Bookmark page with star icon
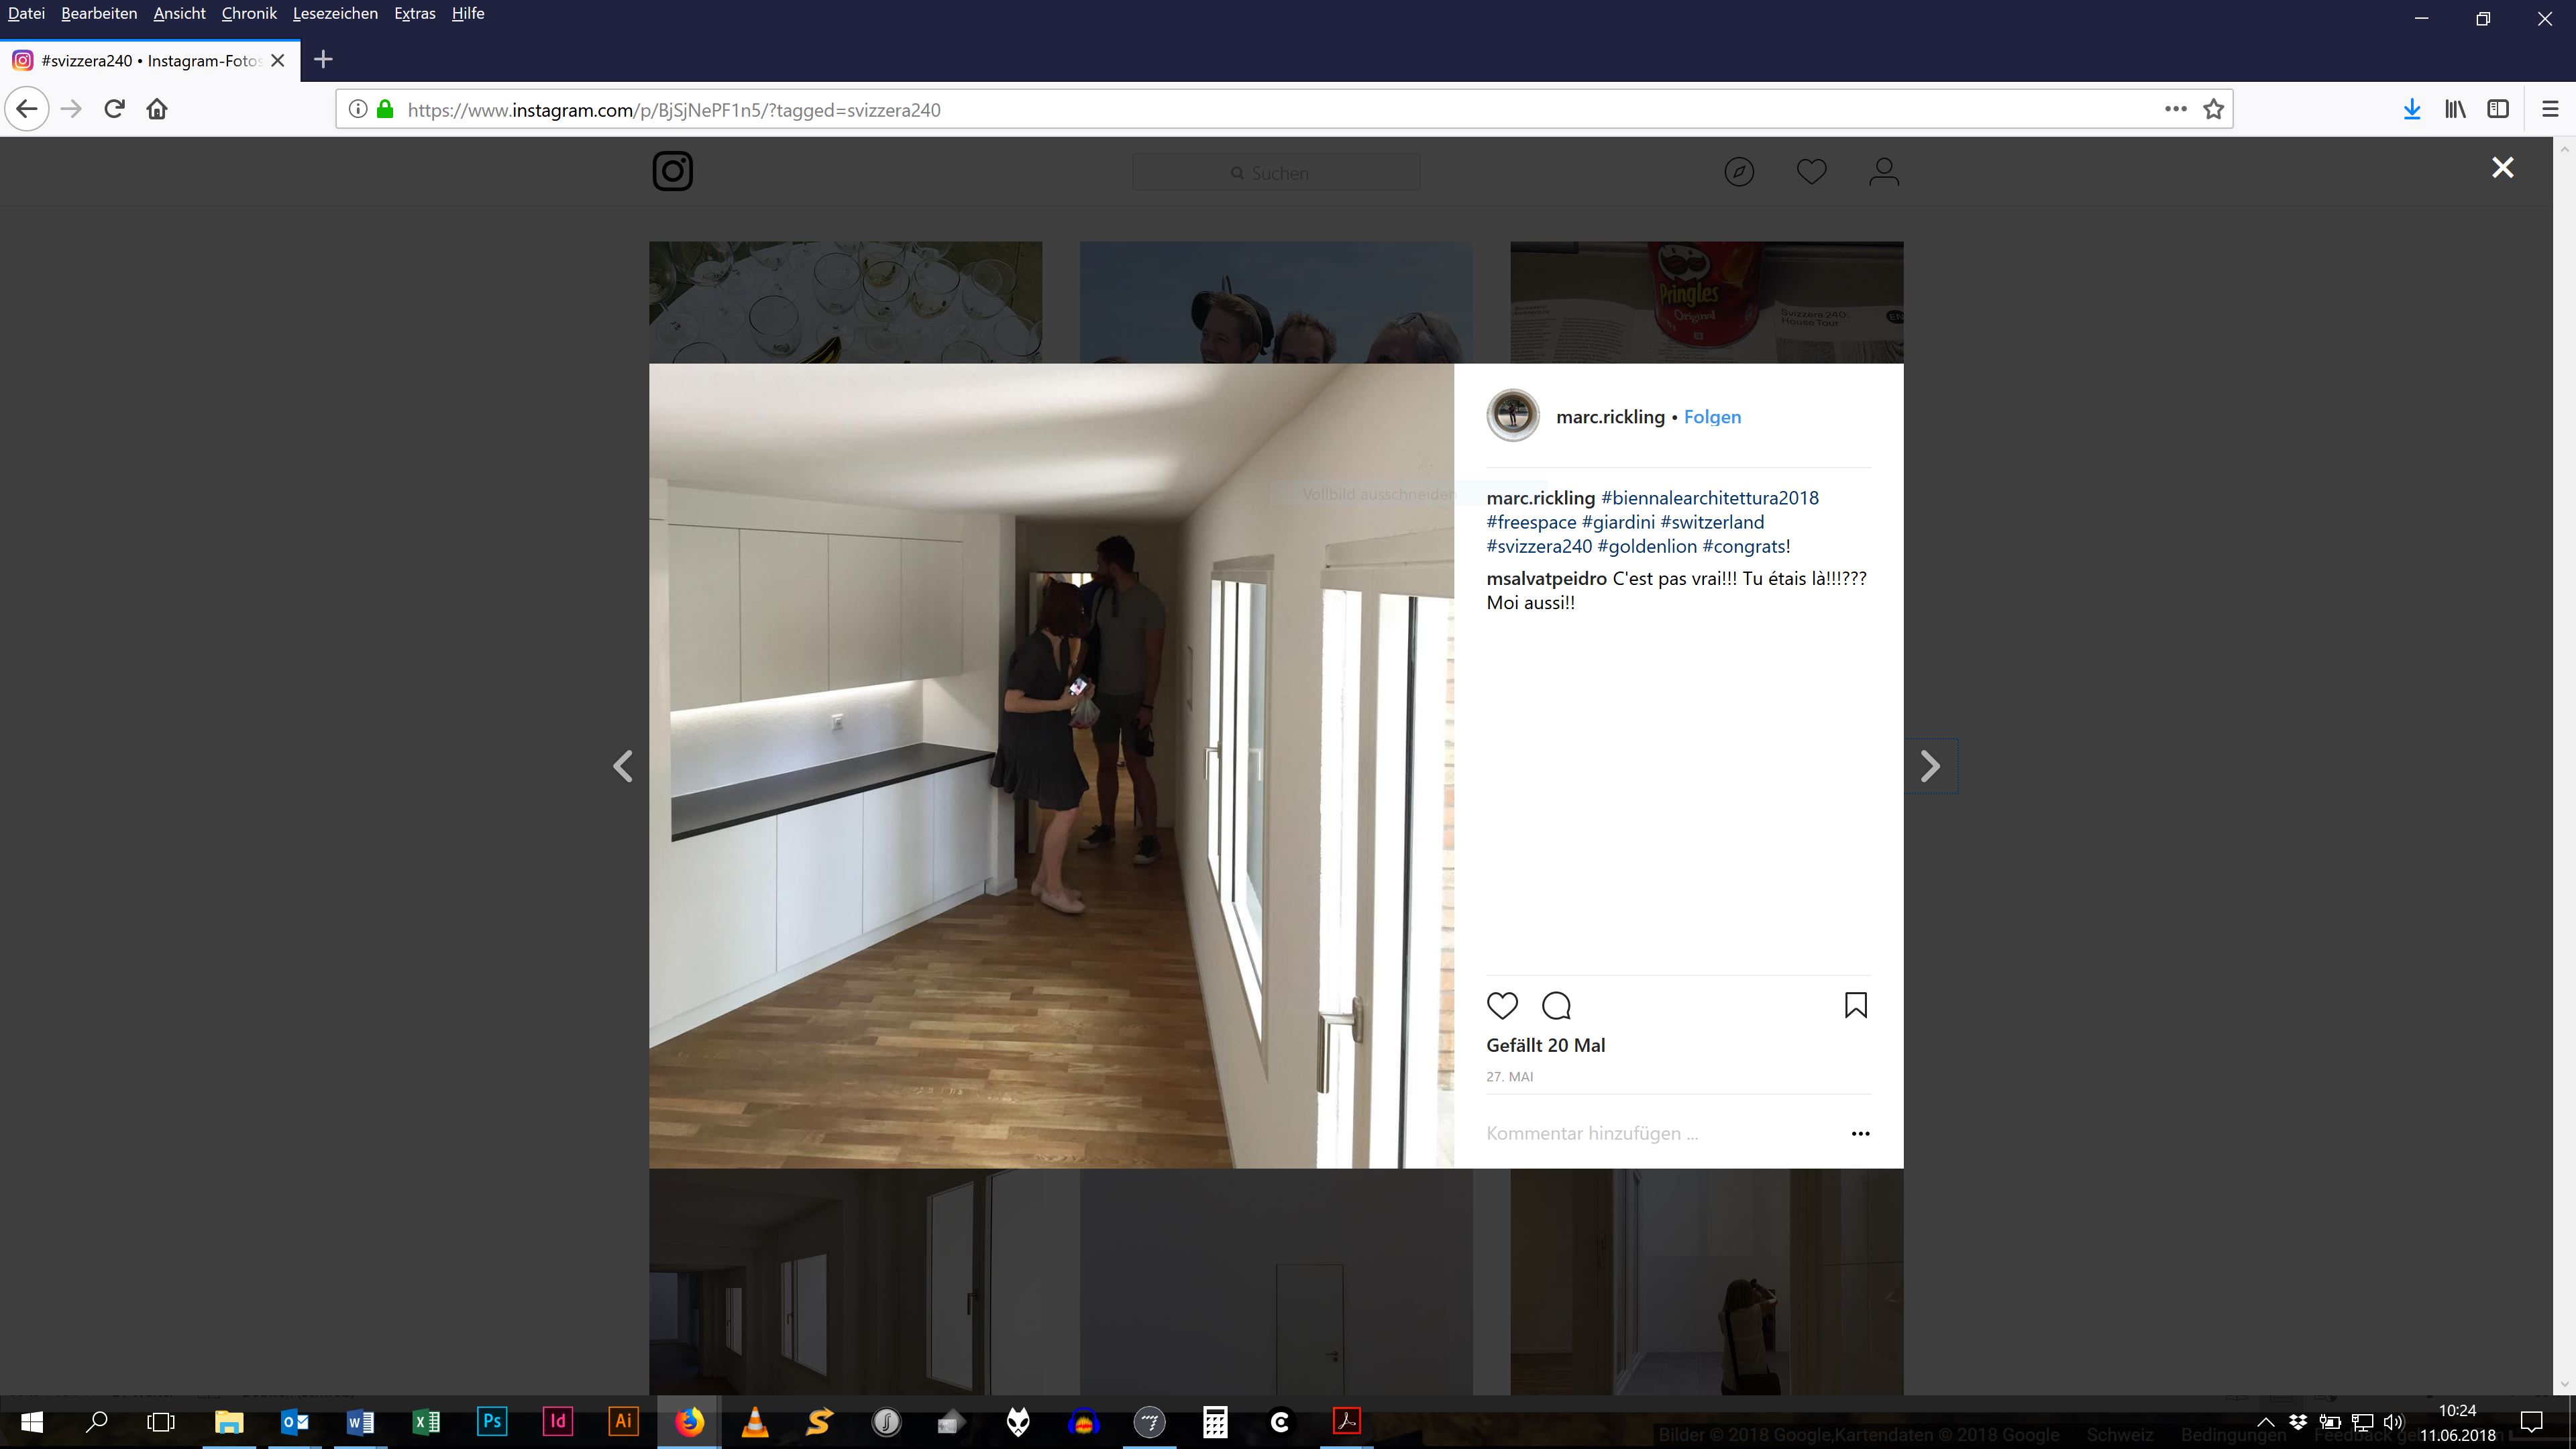 click(2213, 109)
